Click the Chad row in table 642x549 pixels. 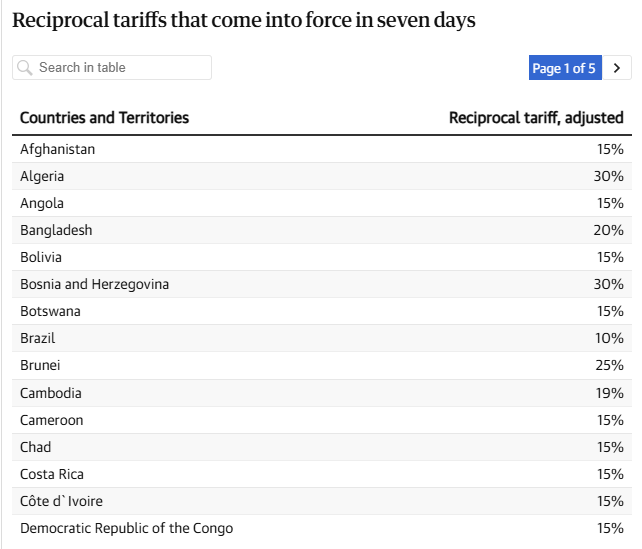pos(322,447)
